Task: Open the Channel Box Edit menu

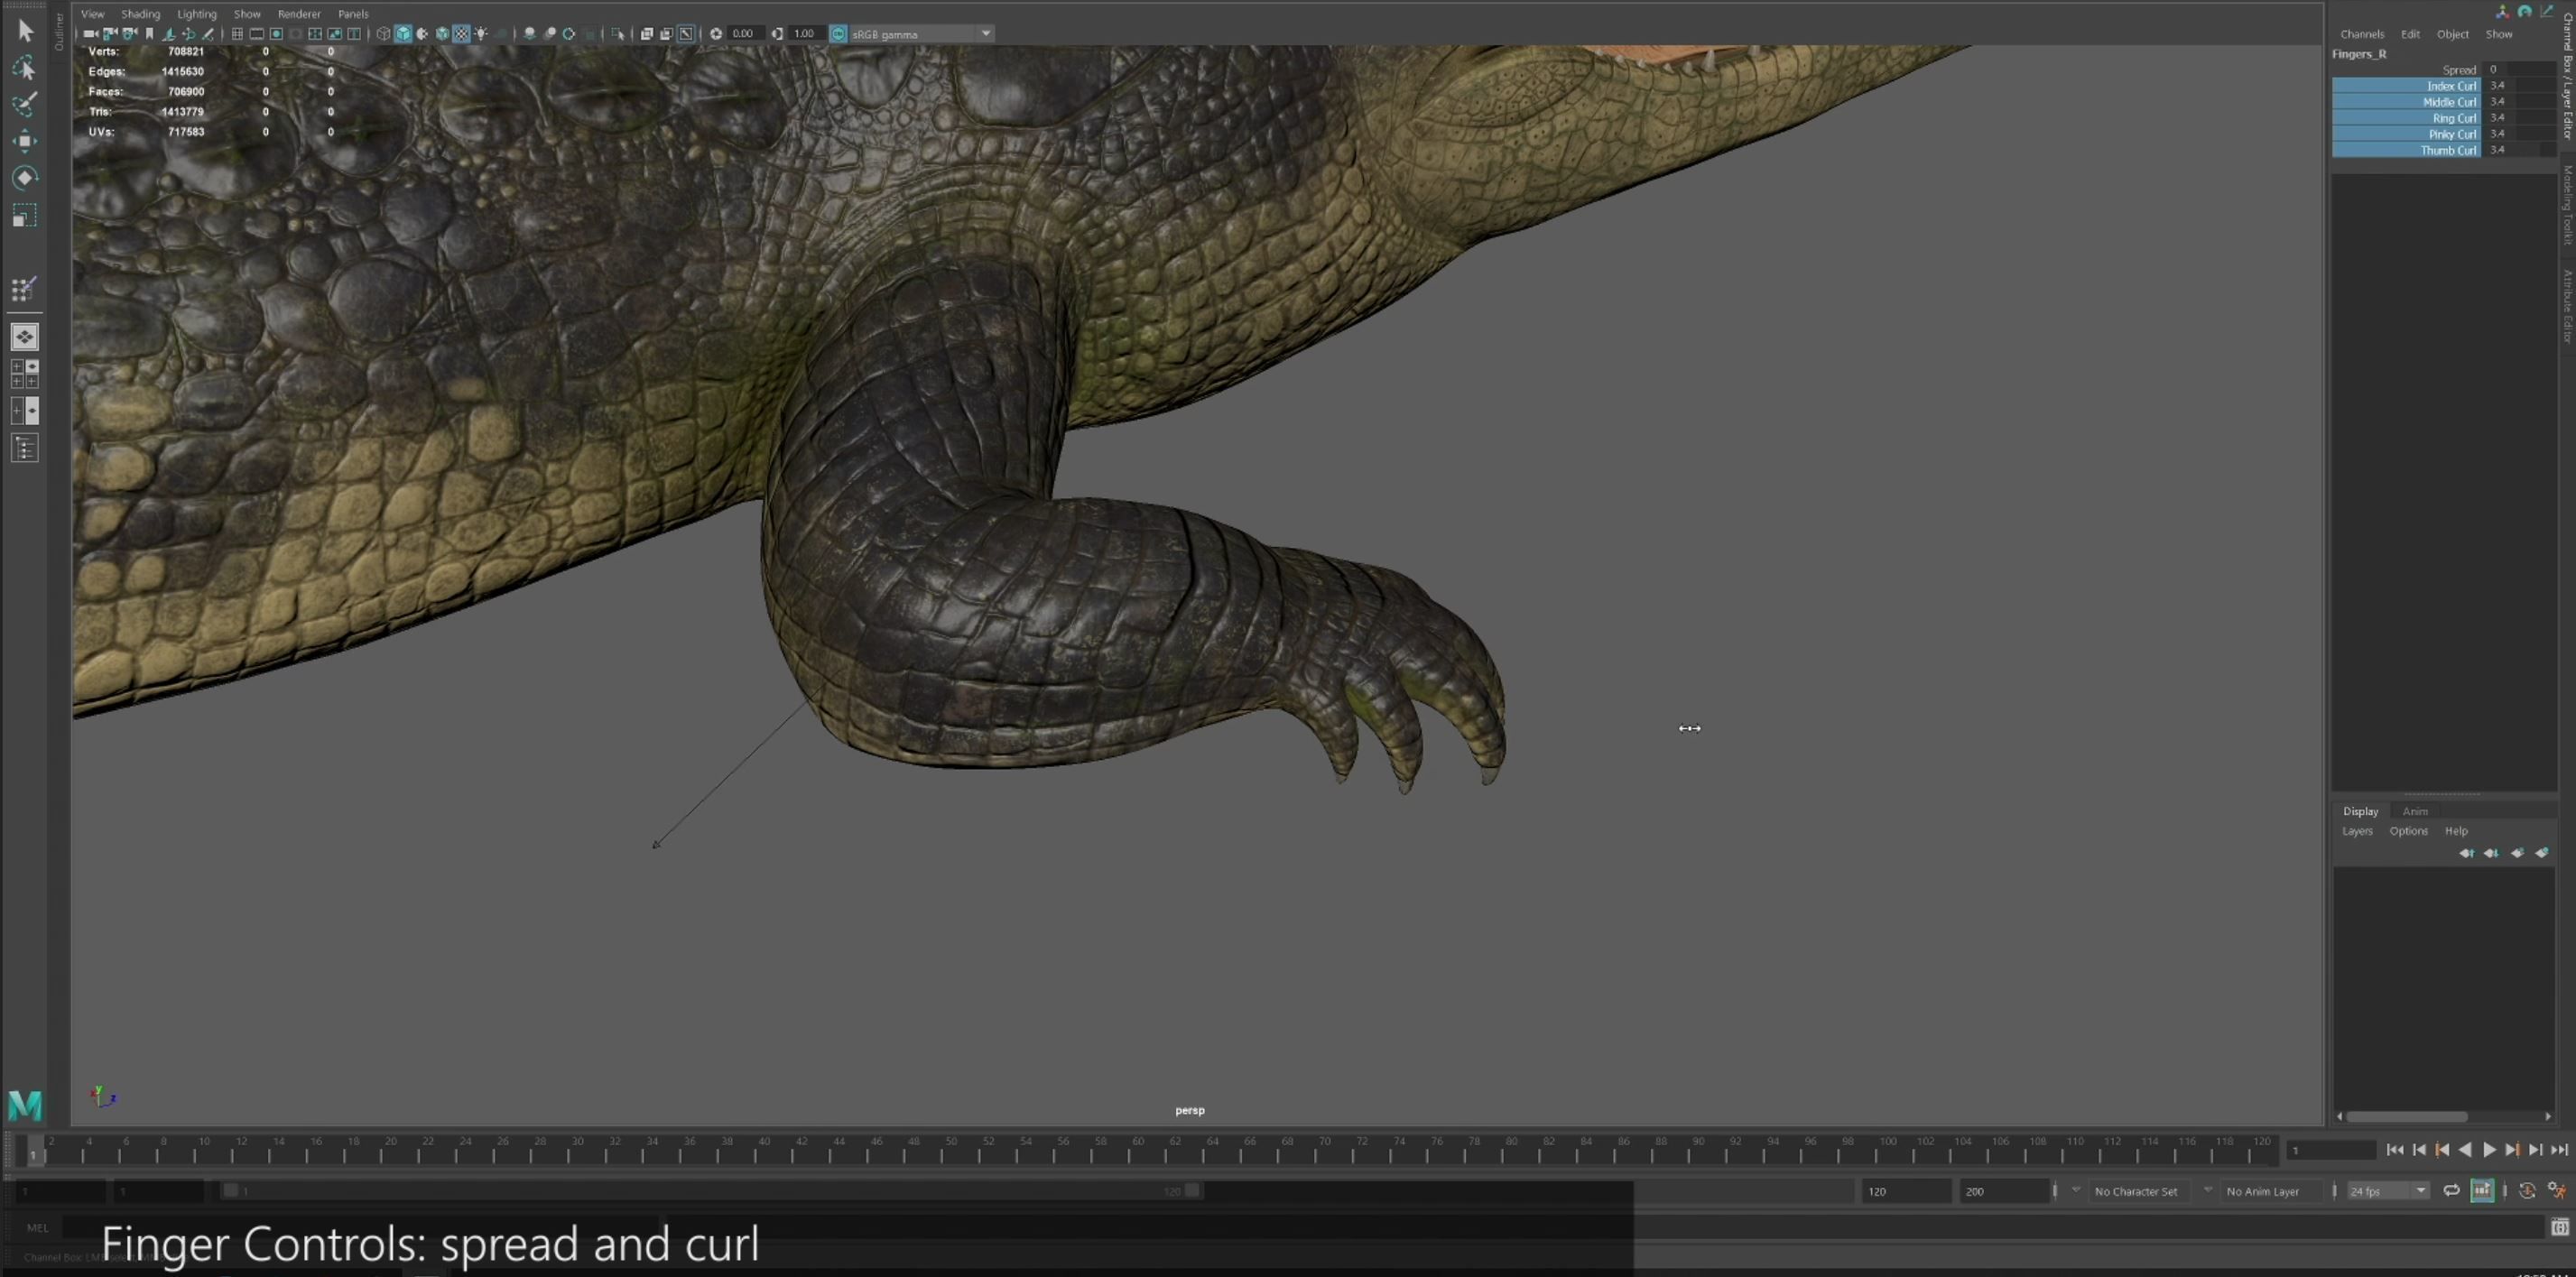Action: point(2410,34)
